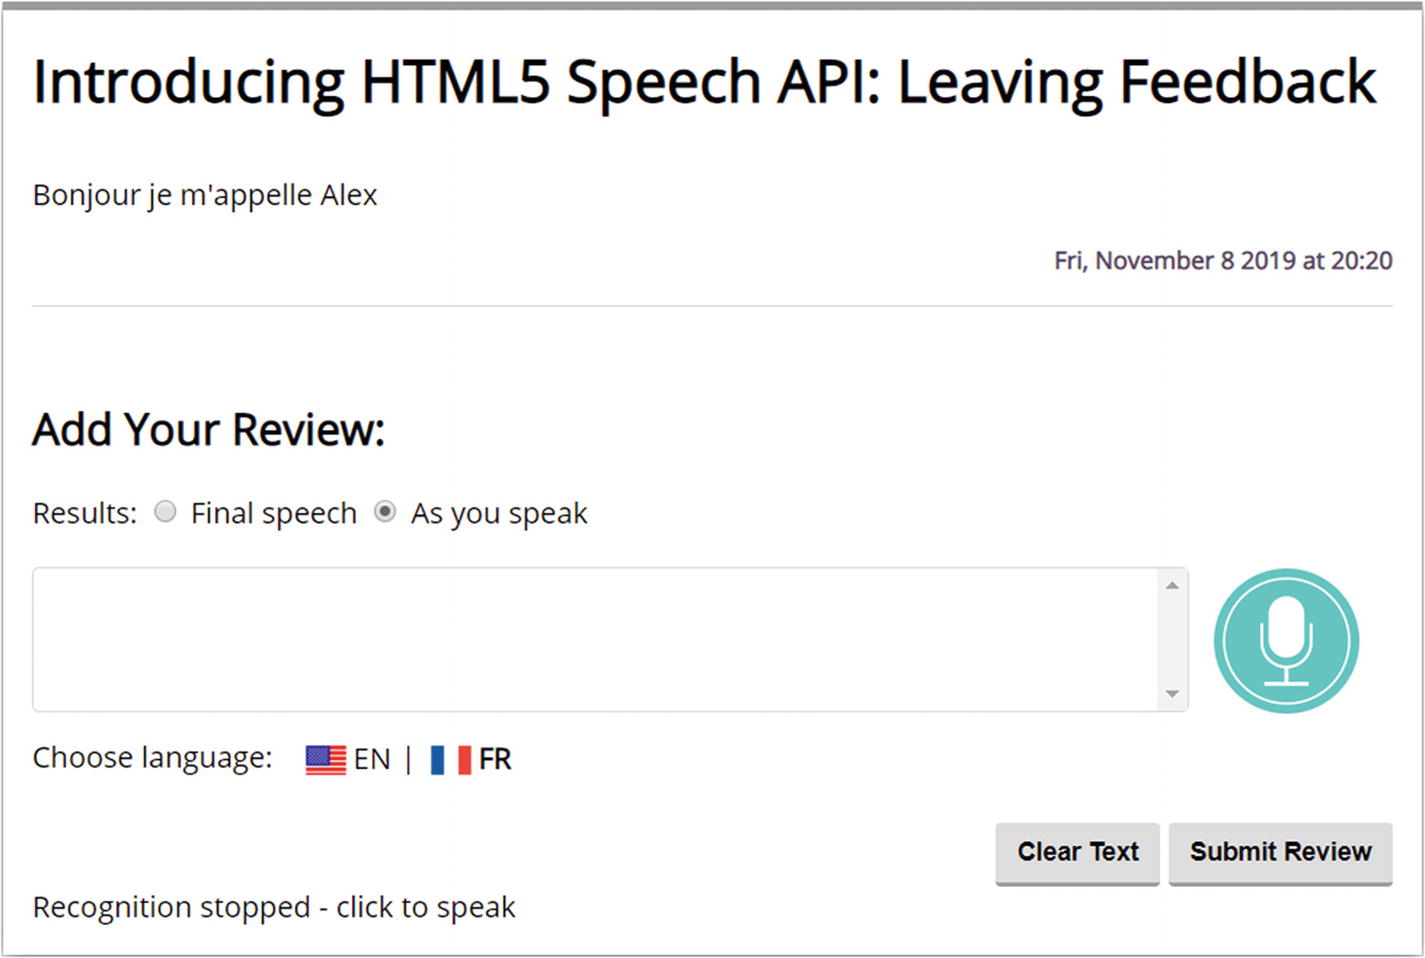The width and height of the screenshot is (1425, 958).
Task: Click the review text Bonjour je m'appelle Alex
Action: point(205,195)
